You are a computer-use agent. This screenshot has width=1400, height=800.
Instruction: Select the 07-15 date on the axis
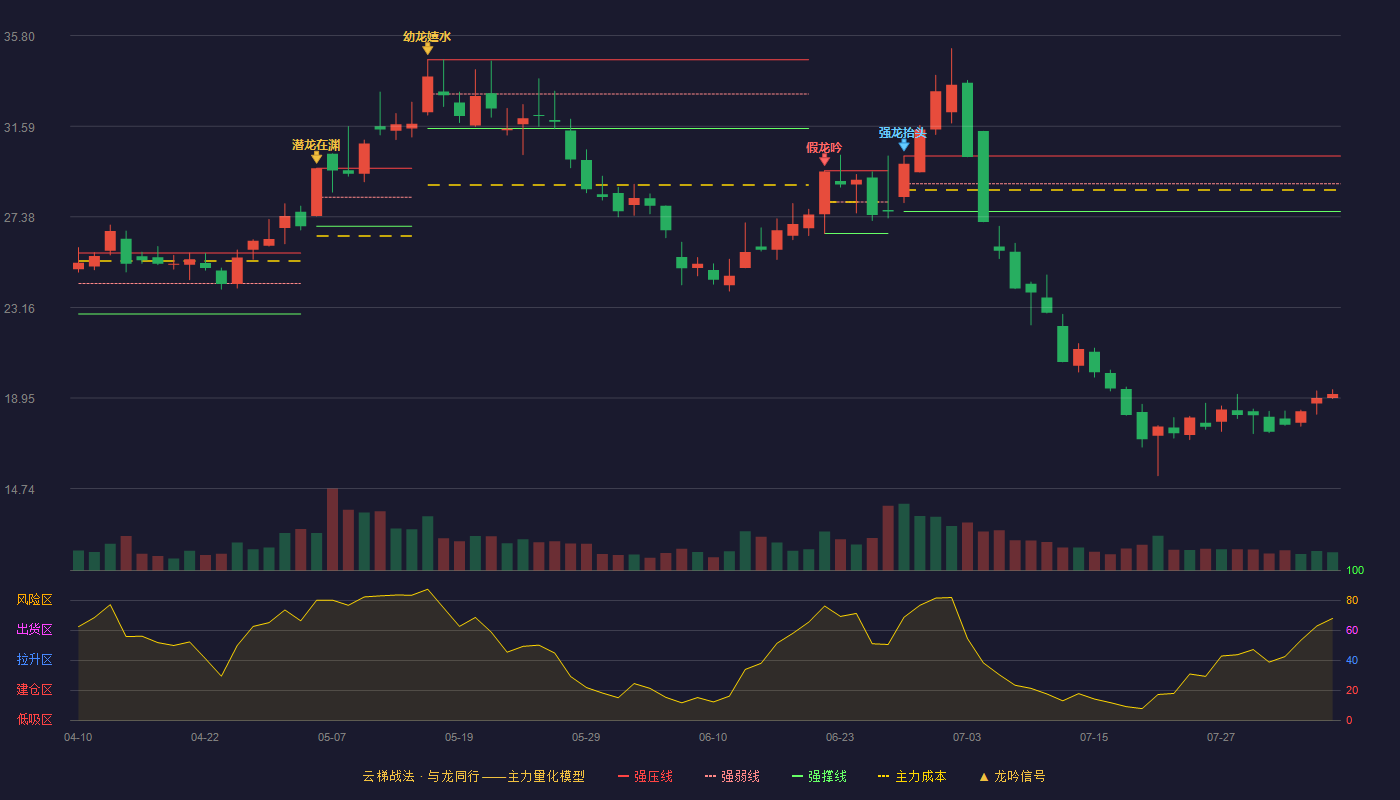1094,737
